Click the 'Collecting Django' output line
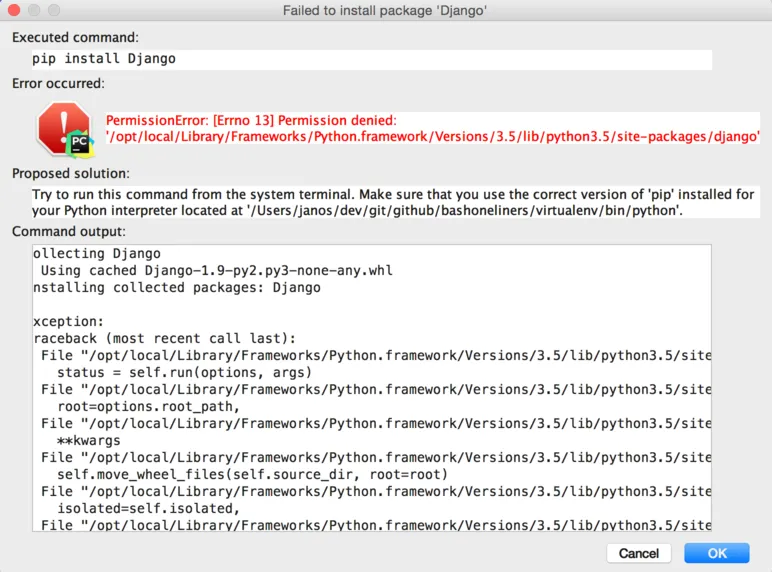 tap(97, 254)
